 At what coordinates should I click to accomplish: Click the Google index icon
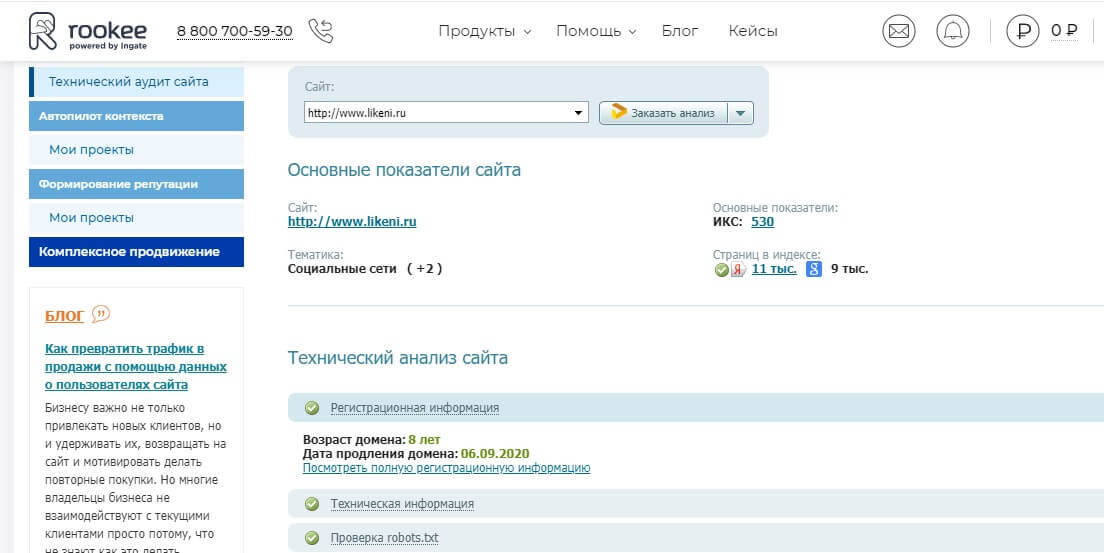(814, 269)
